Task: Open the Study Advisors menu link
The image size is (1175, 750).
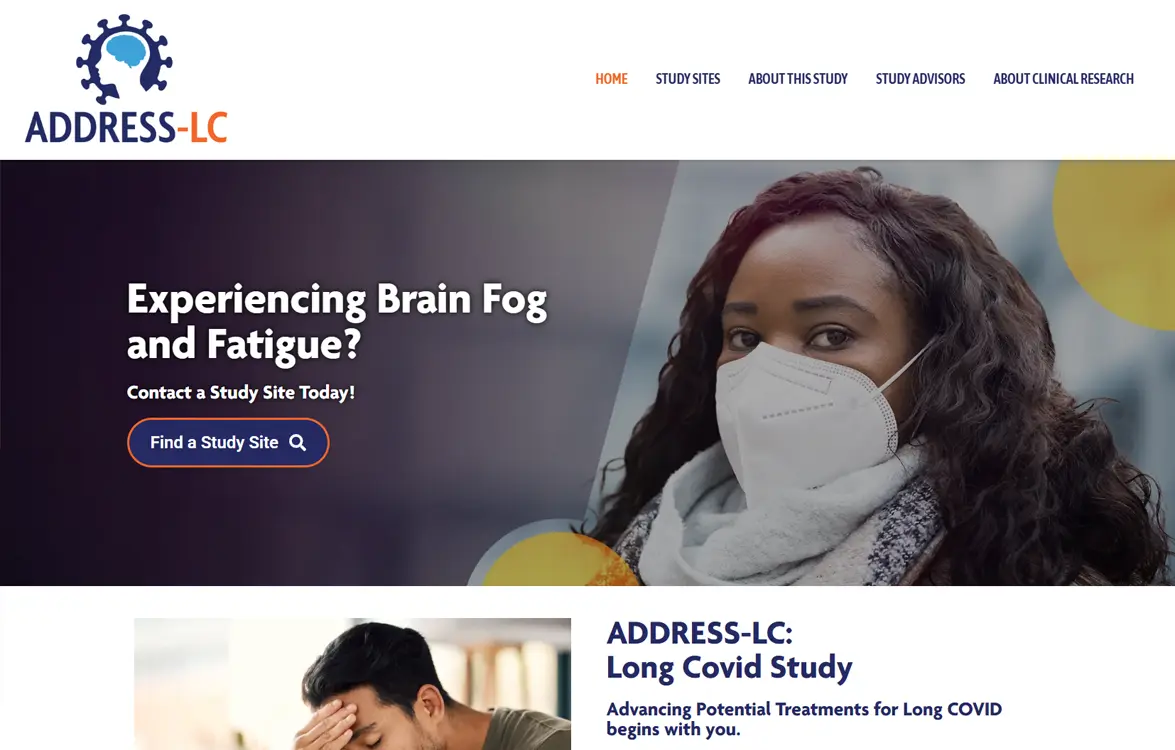Action: tap(920, 79)
